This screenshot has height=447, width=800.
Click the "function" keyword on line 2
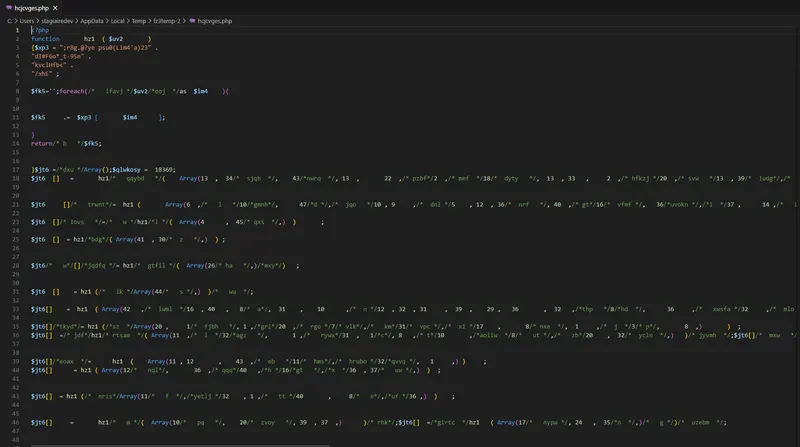(45, 39)
